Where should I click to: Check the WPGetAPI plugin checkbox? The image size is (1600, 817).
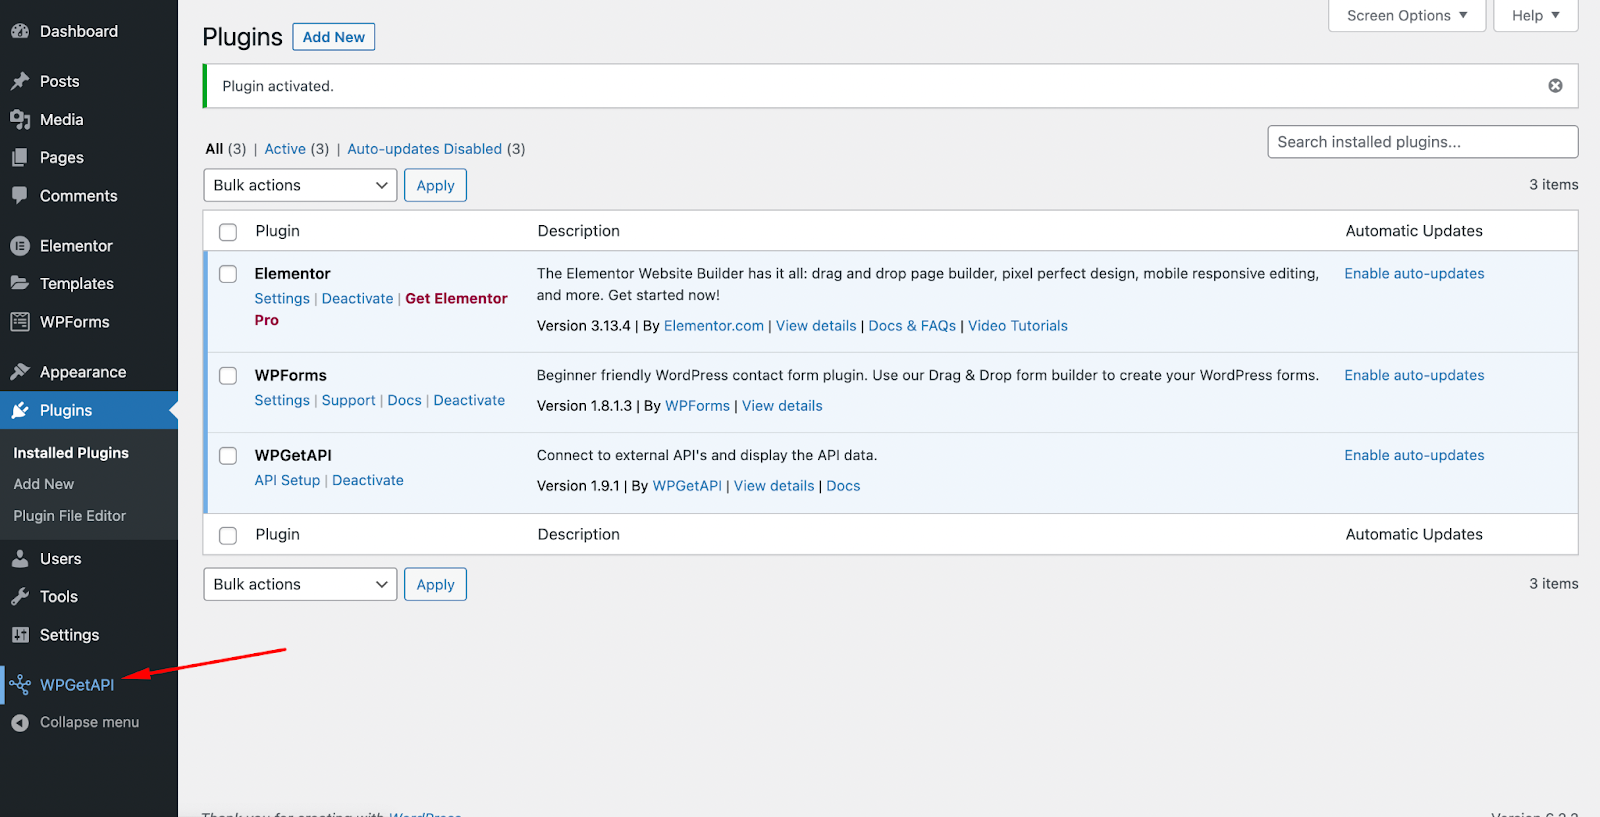coord(228,456)
